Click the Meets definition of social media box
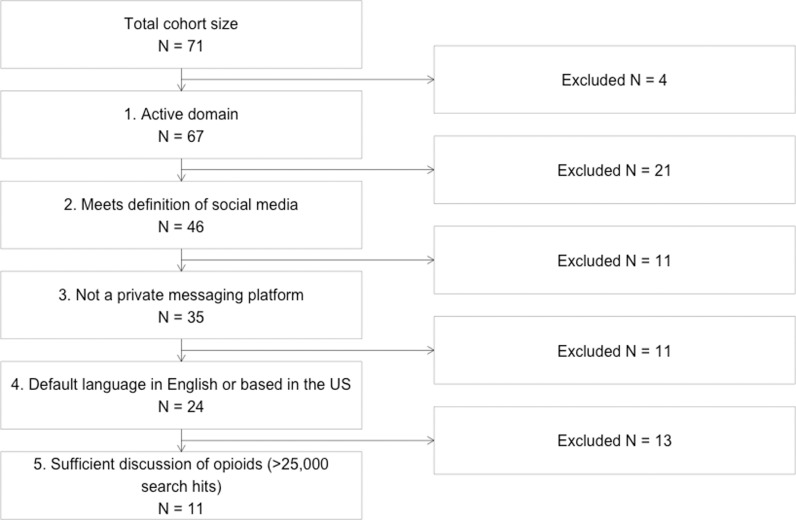The height and width of the screenshot is (520, 796). point(181,215)
